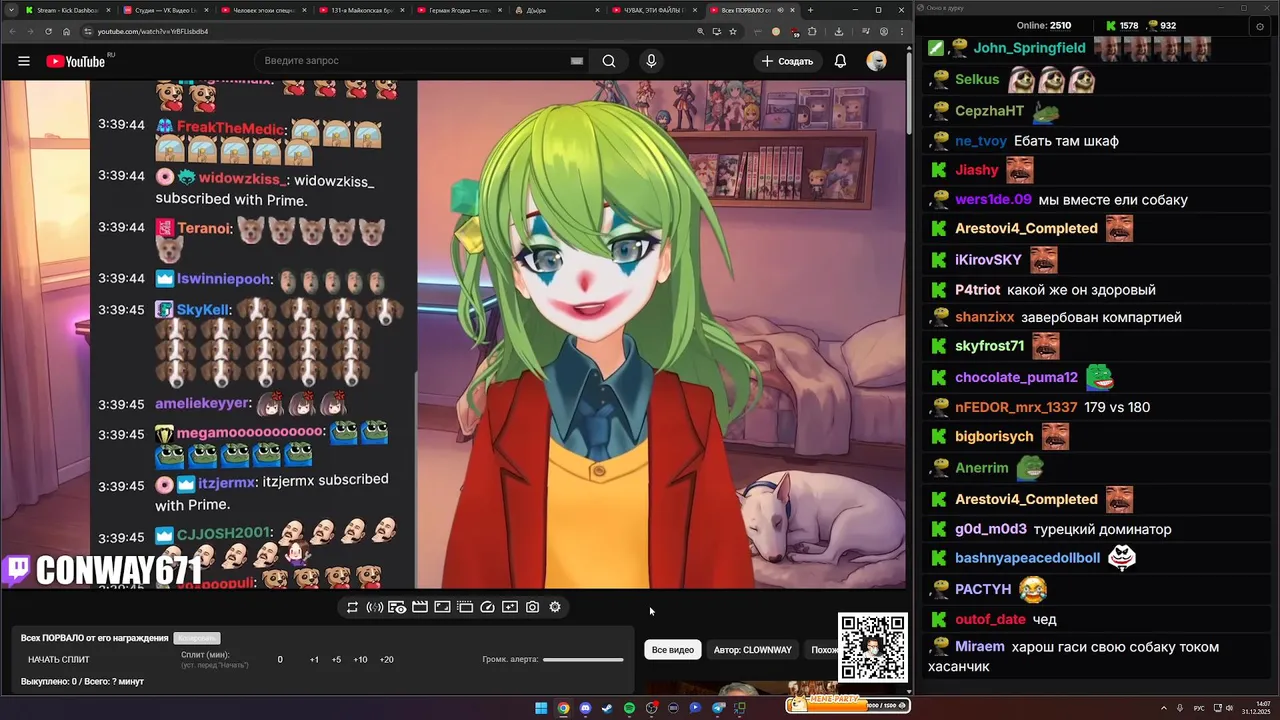Add +1 minute to split

pos(314,660)
